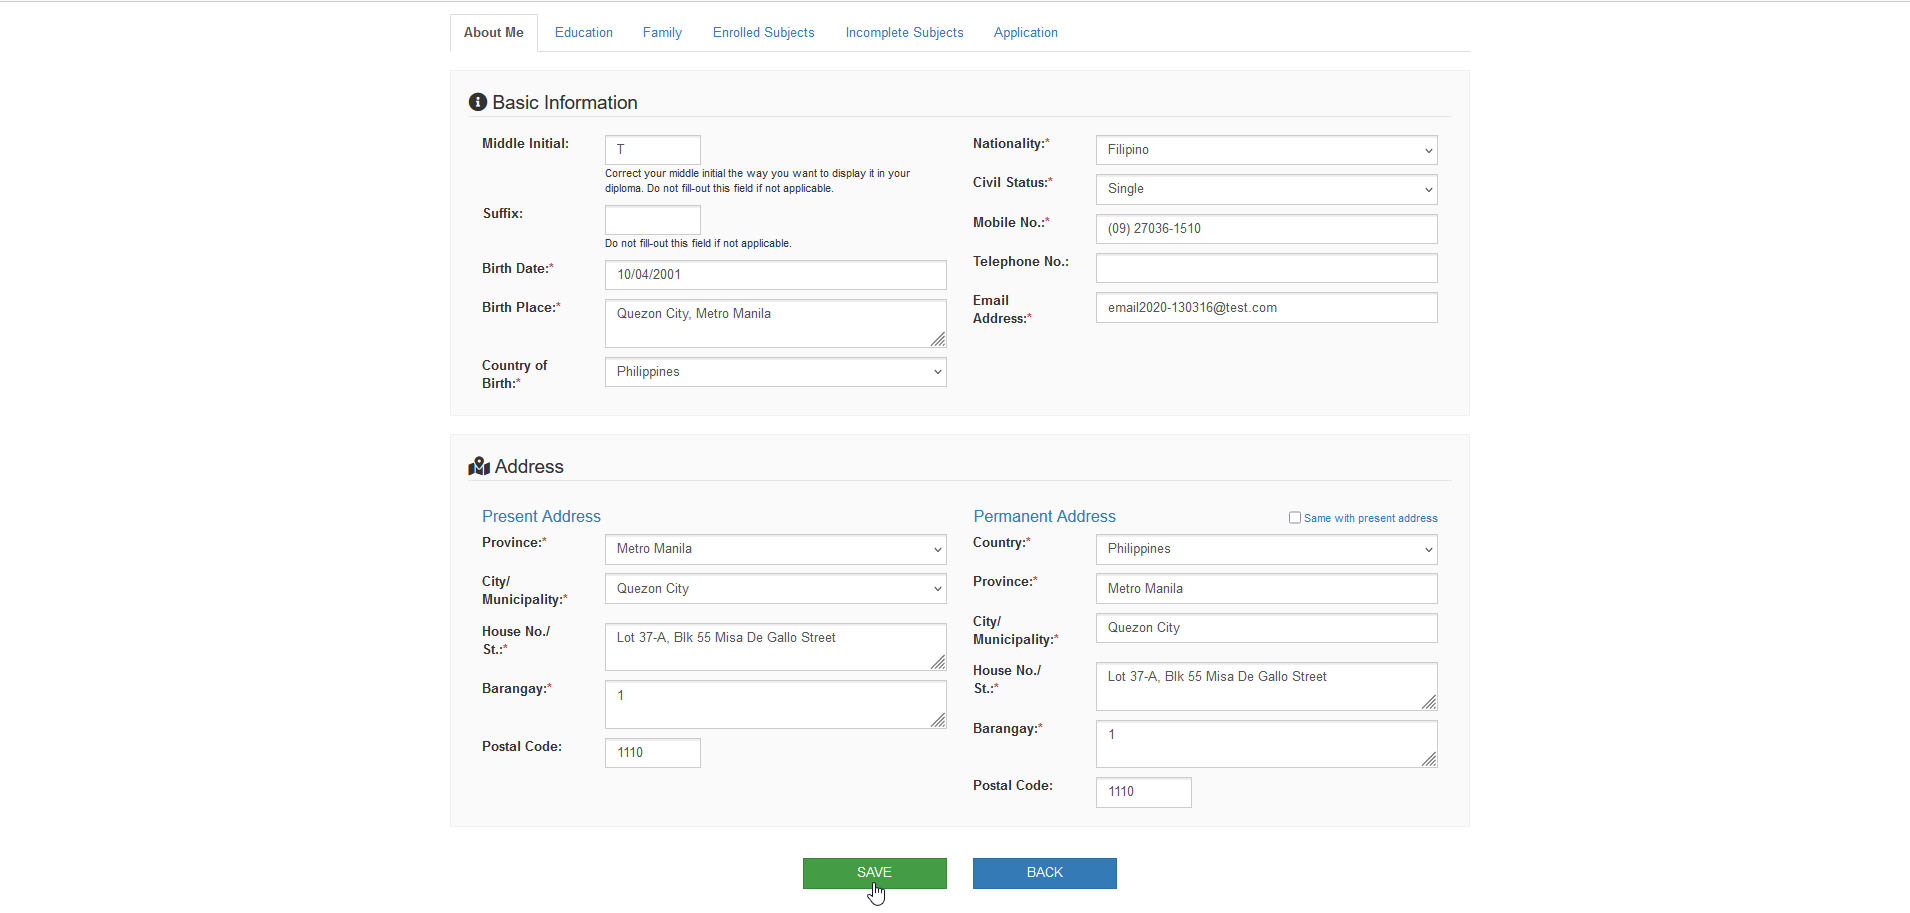This screenshot has width=1910, height=913.
Task: Open the City/Municipality Quezon City dropdown
Action: 775,589
